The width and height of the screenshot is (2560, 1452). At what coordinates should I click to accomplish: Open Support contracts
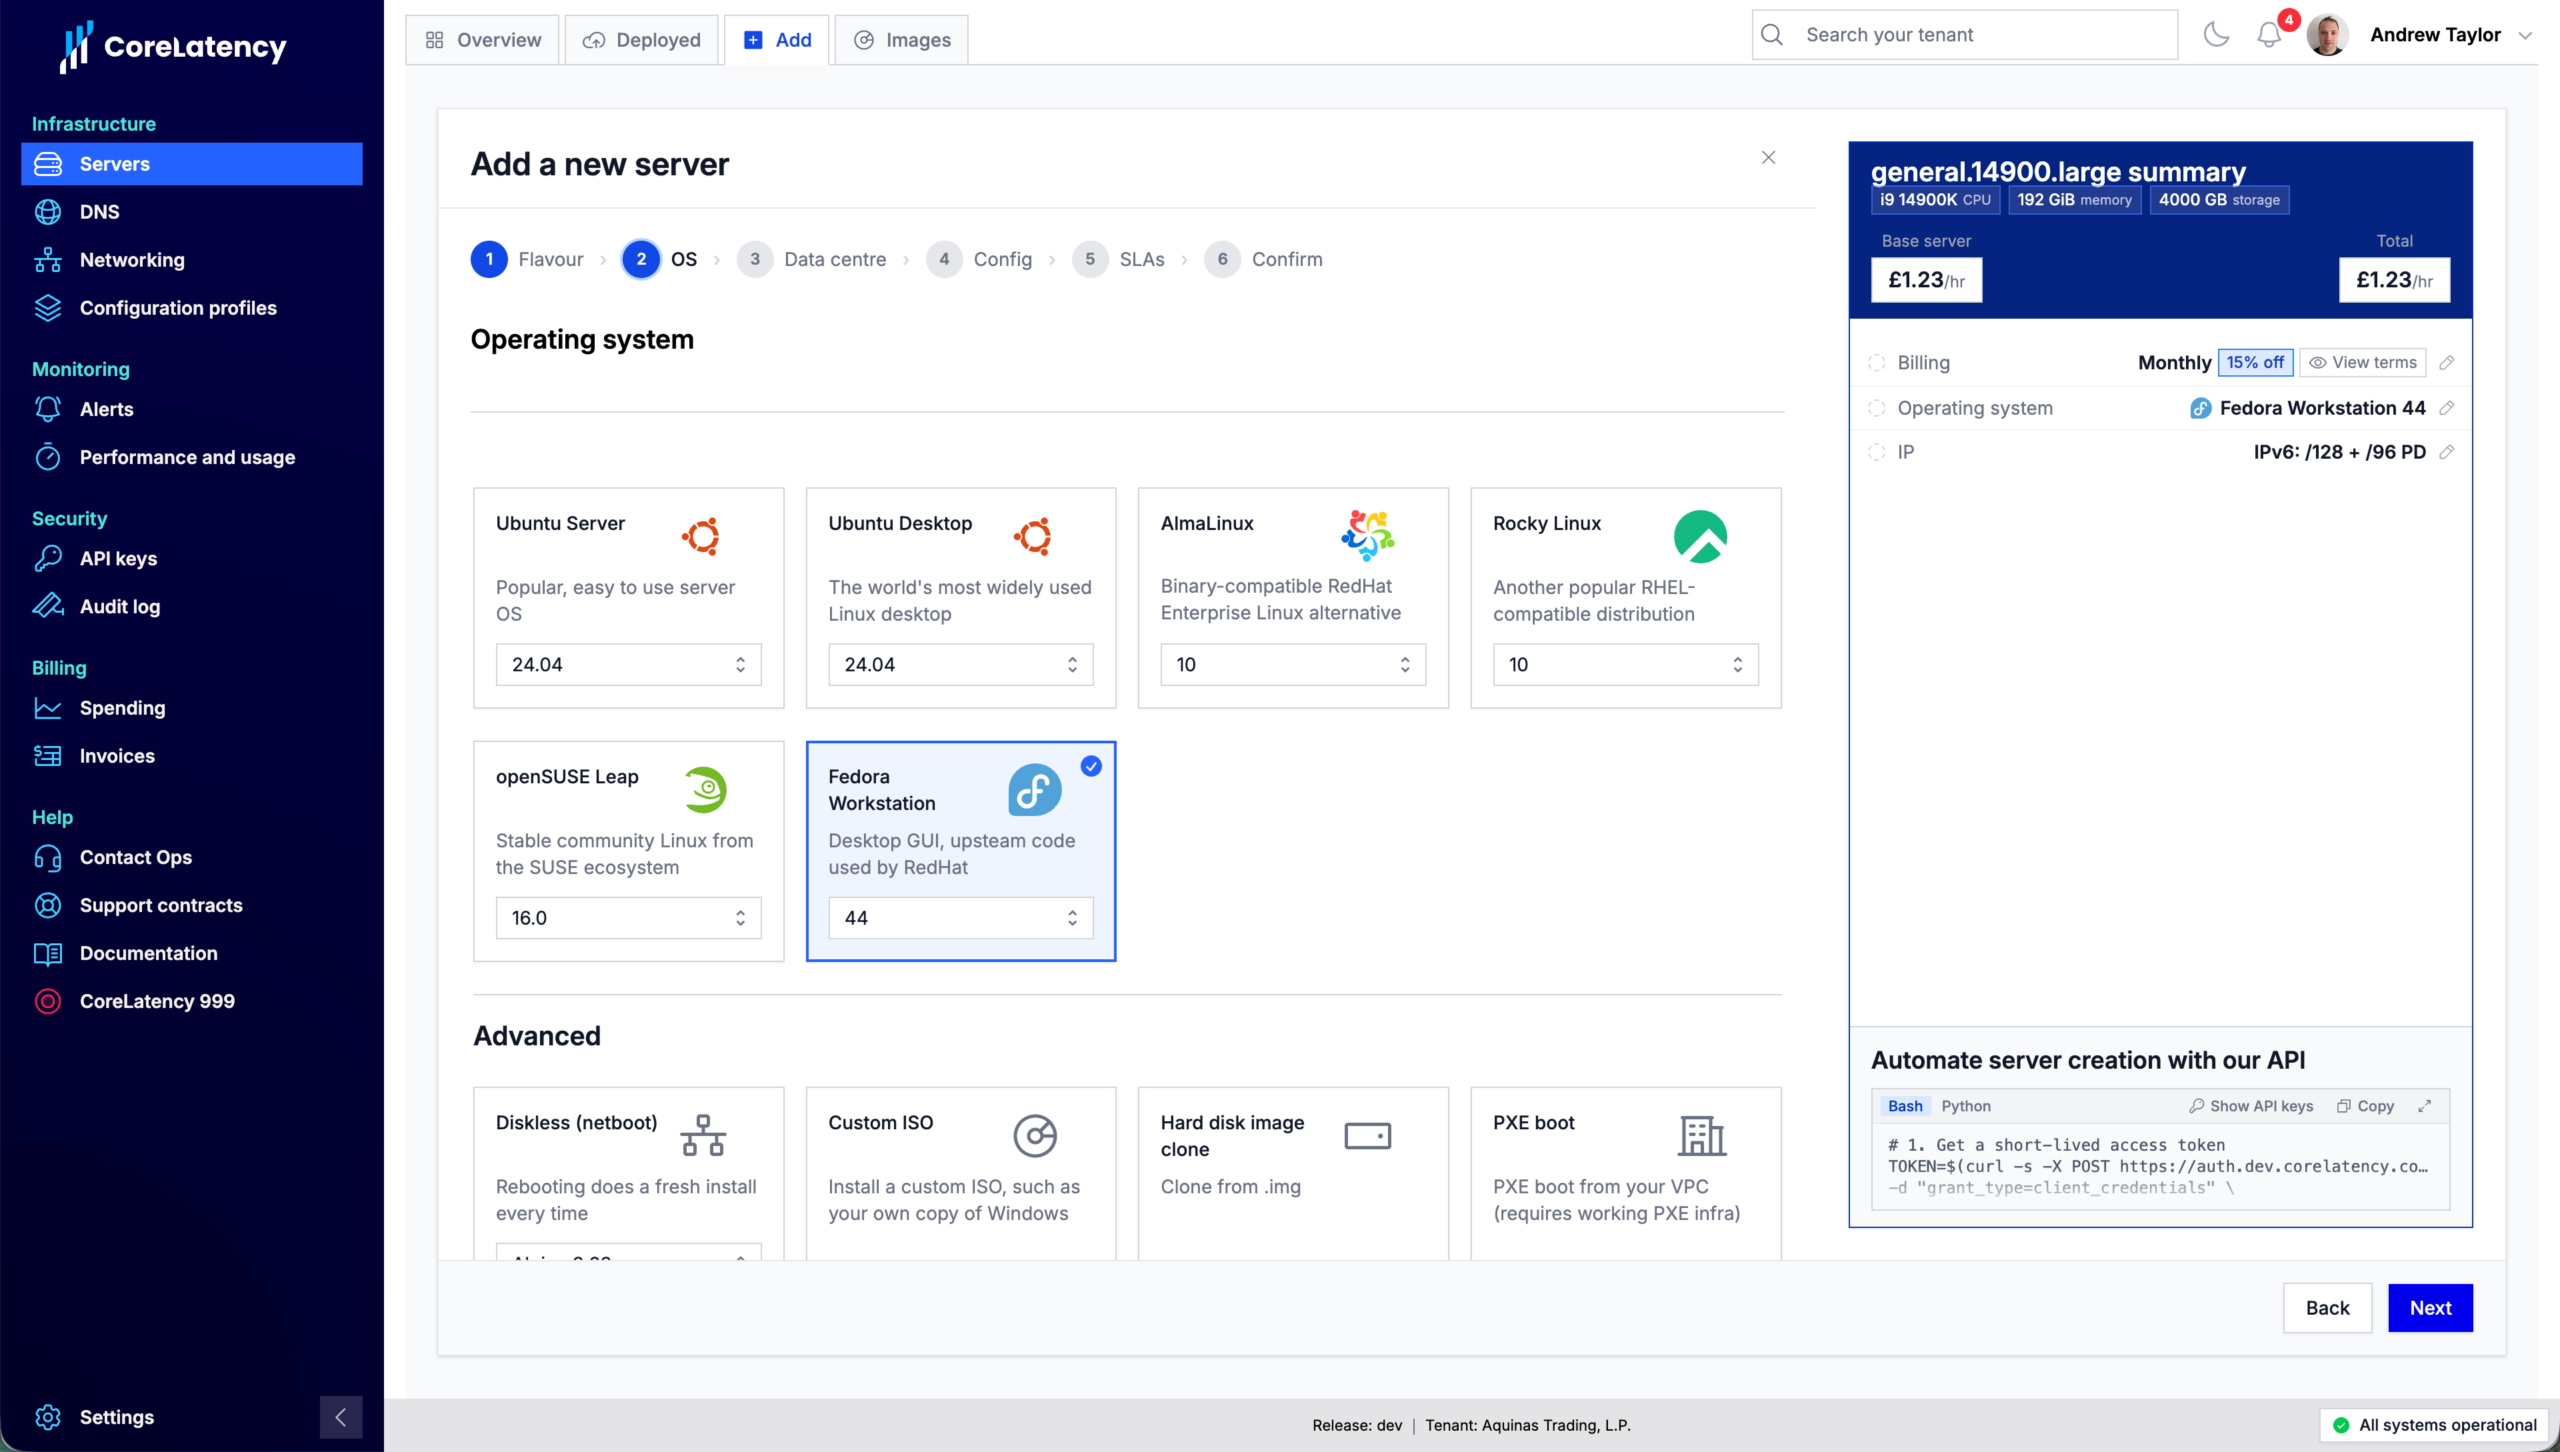[x=191, y=905]
